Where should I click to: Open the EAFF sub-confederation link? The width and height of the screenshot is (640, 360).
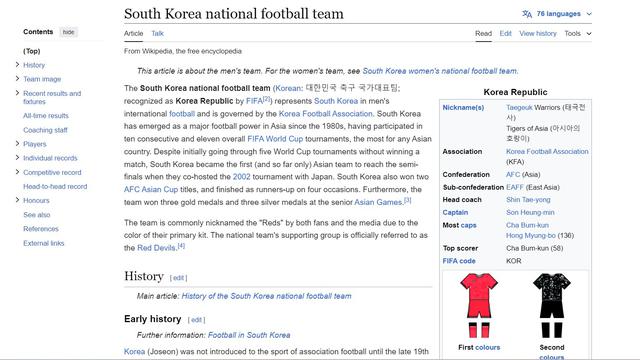coord(515,187)
